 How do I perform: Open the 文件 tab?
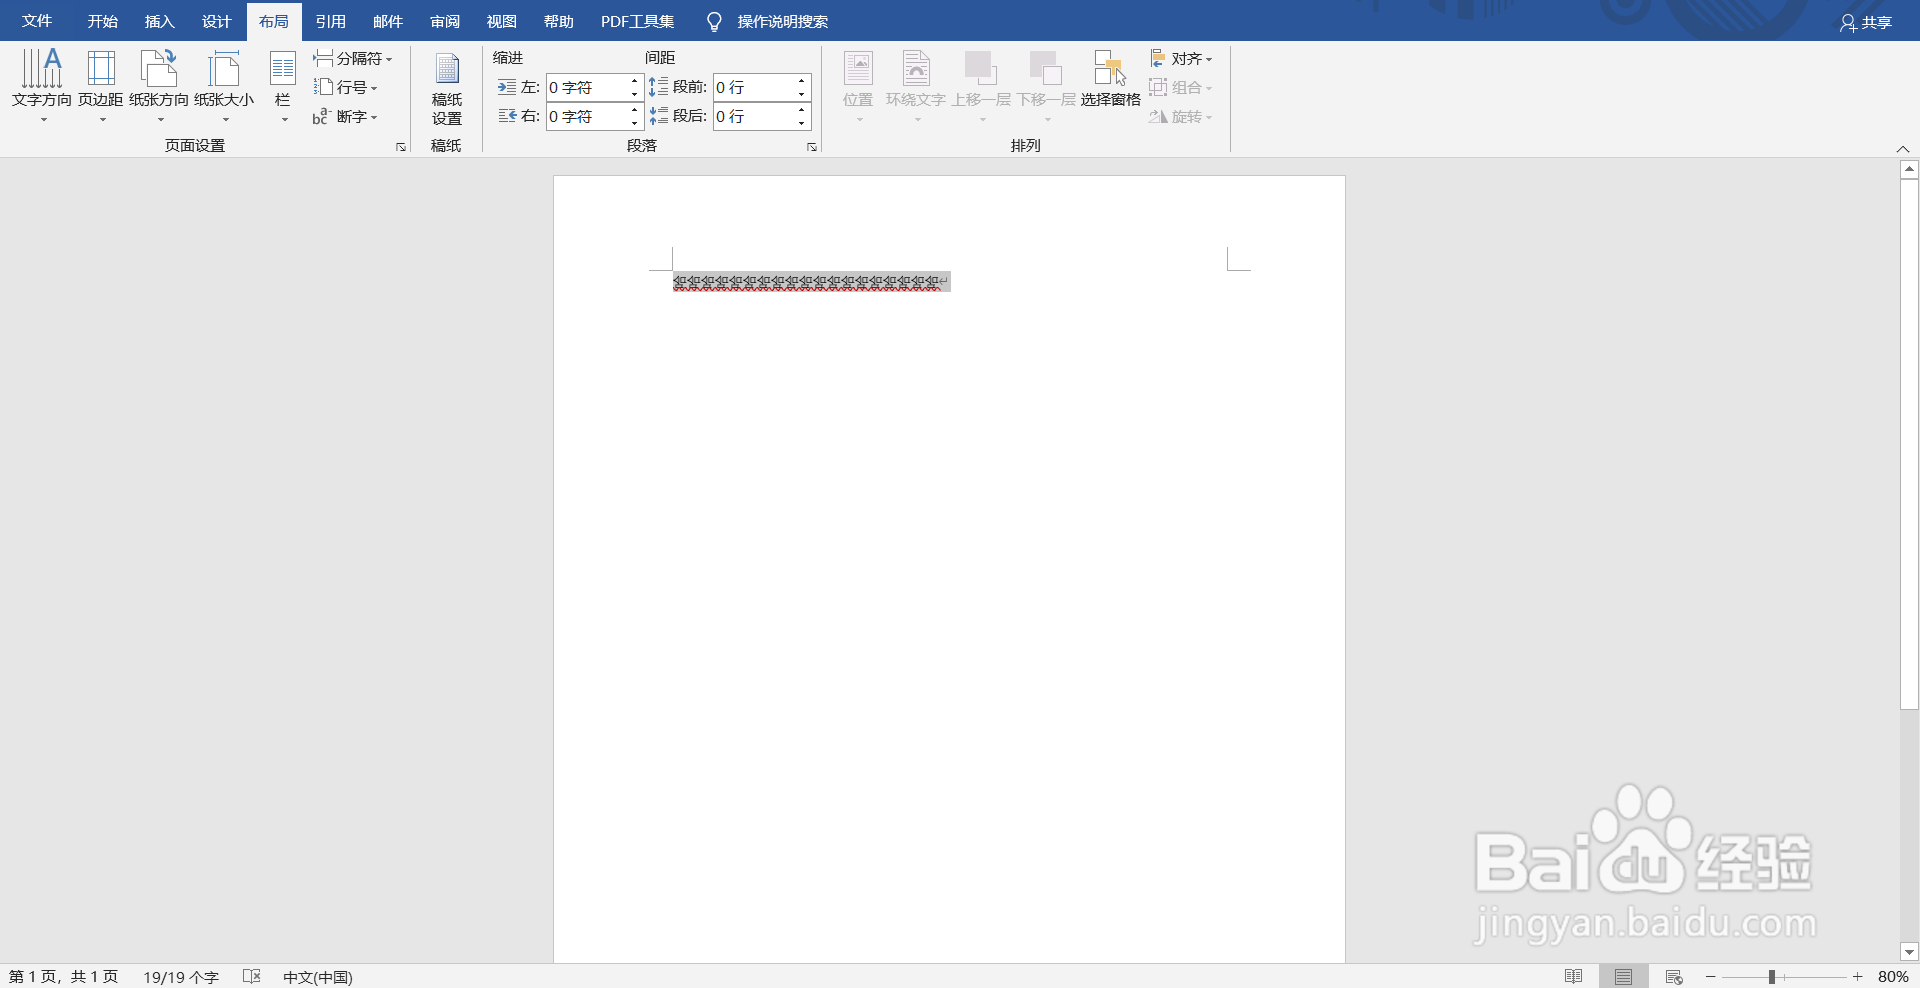click(37, 21)
